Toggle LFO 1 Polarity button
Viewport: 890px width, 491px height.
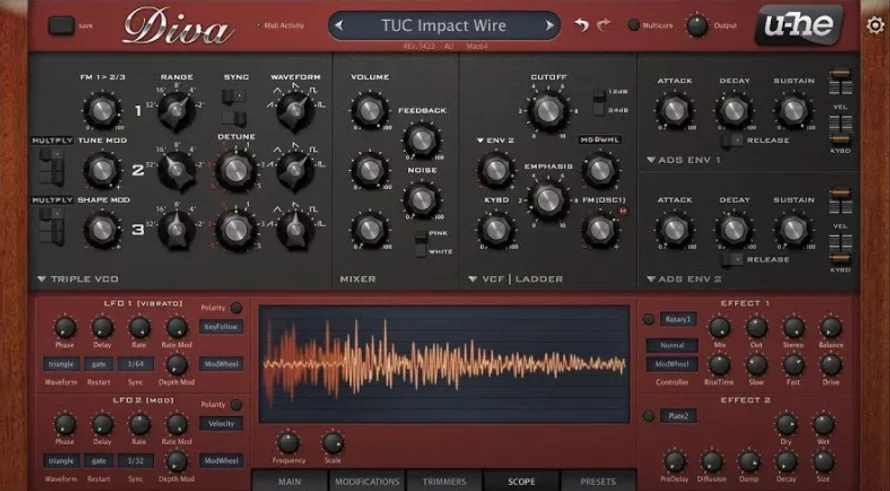237,308
